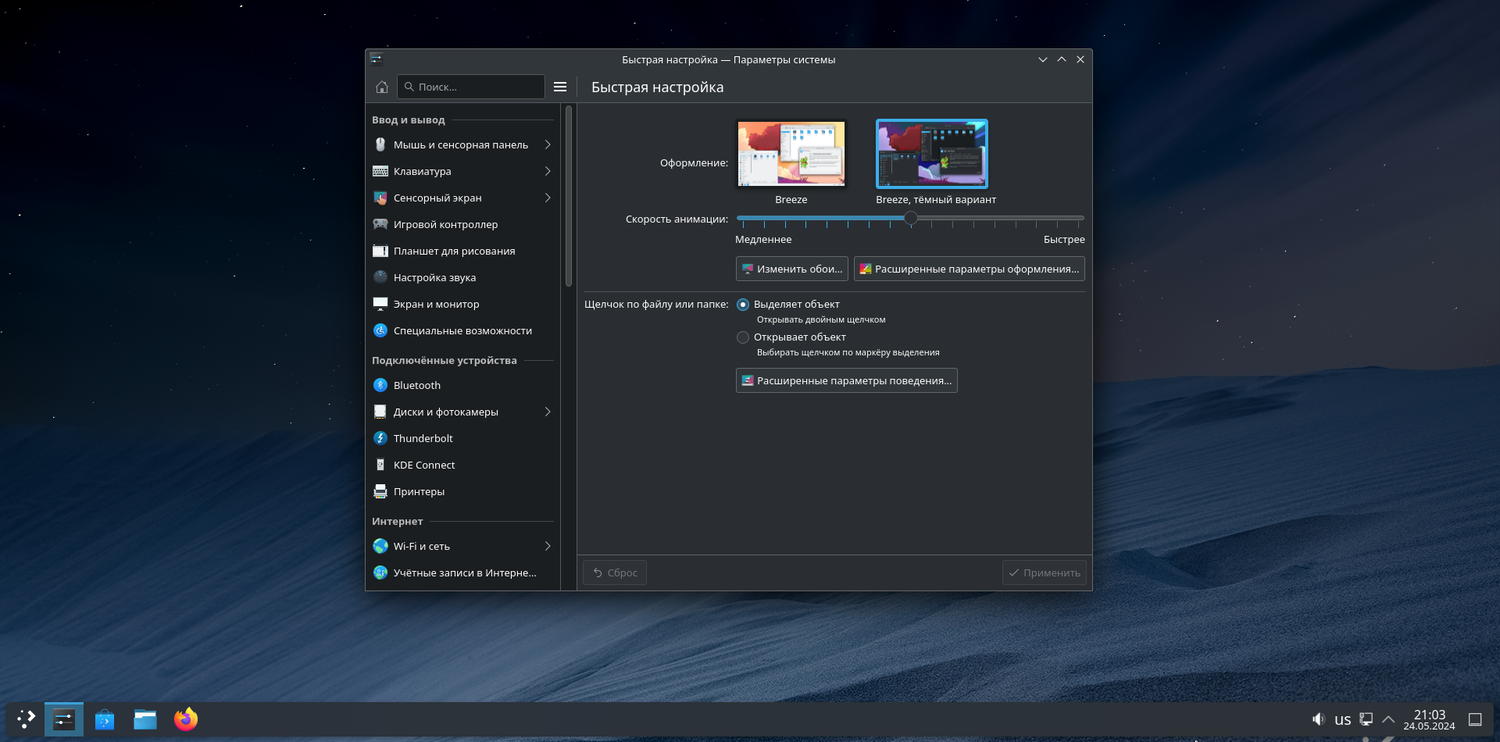Image resolution: width=1500 pixels, height=742 pixels.
Task: Select the Открывает объект radio option
Action: [743, 337]
